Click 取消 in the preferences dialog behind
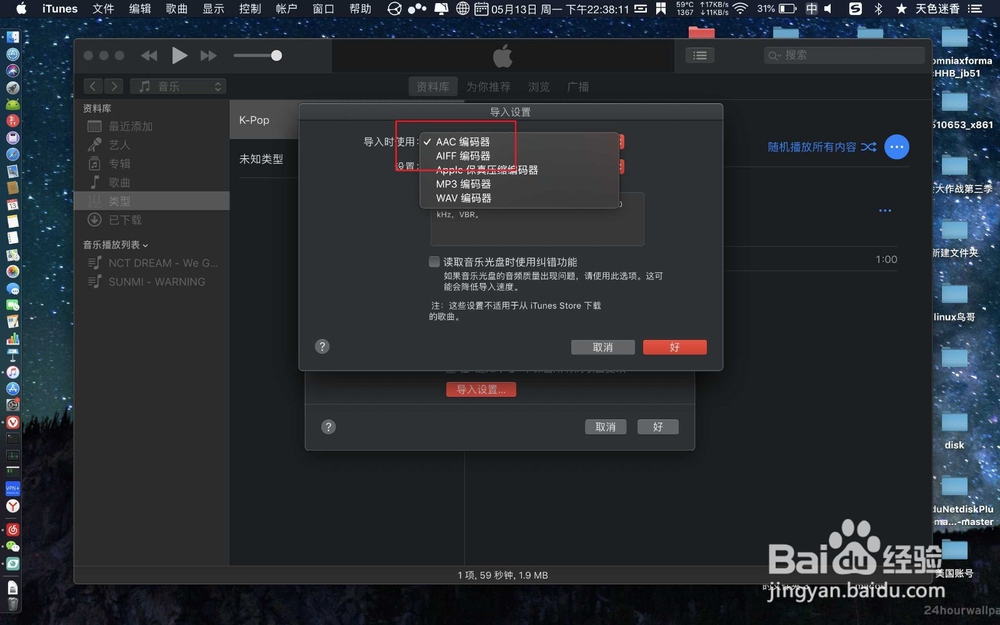The image size is (1000, 625). pos(605,427)
